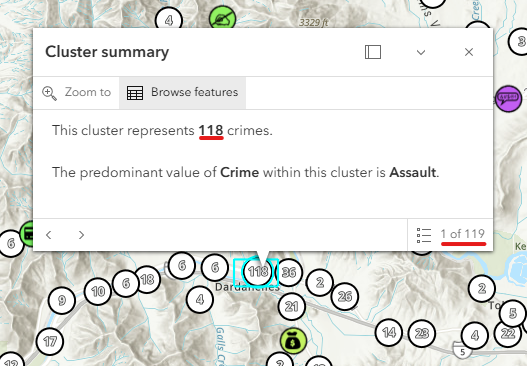The image size is (527, 366).
Task: Collapse the Cluster summary popup
Action: pos(421,52)
